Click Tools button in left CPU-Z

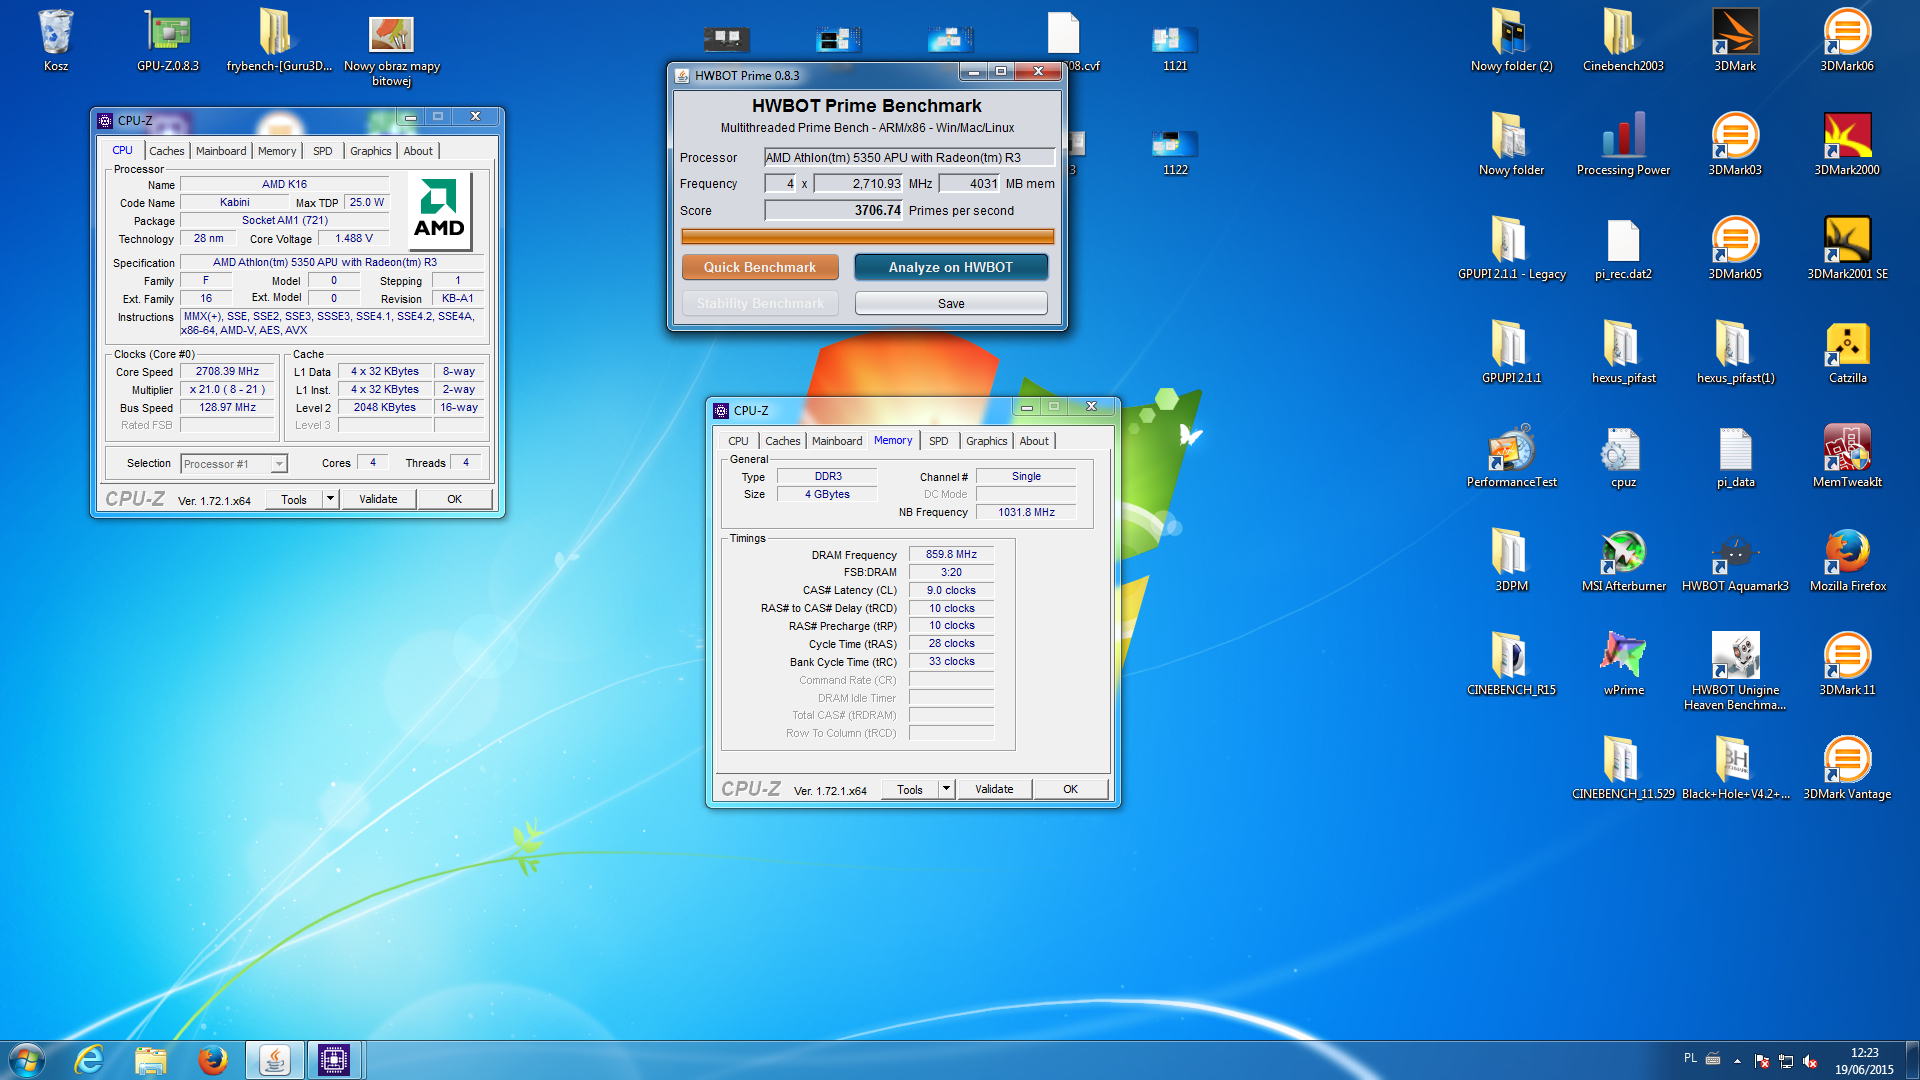click(294, 499)
